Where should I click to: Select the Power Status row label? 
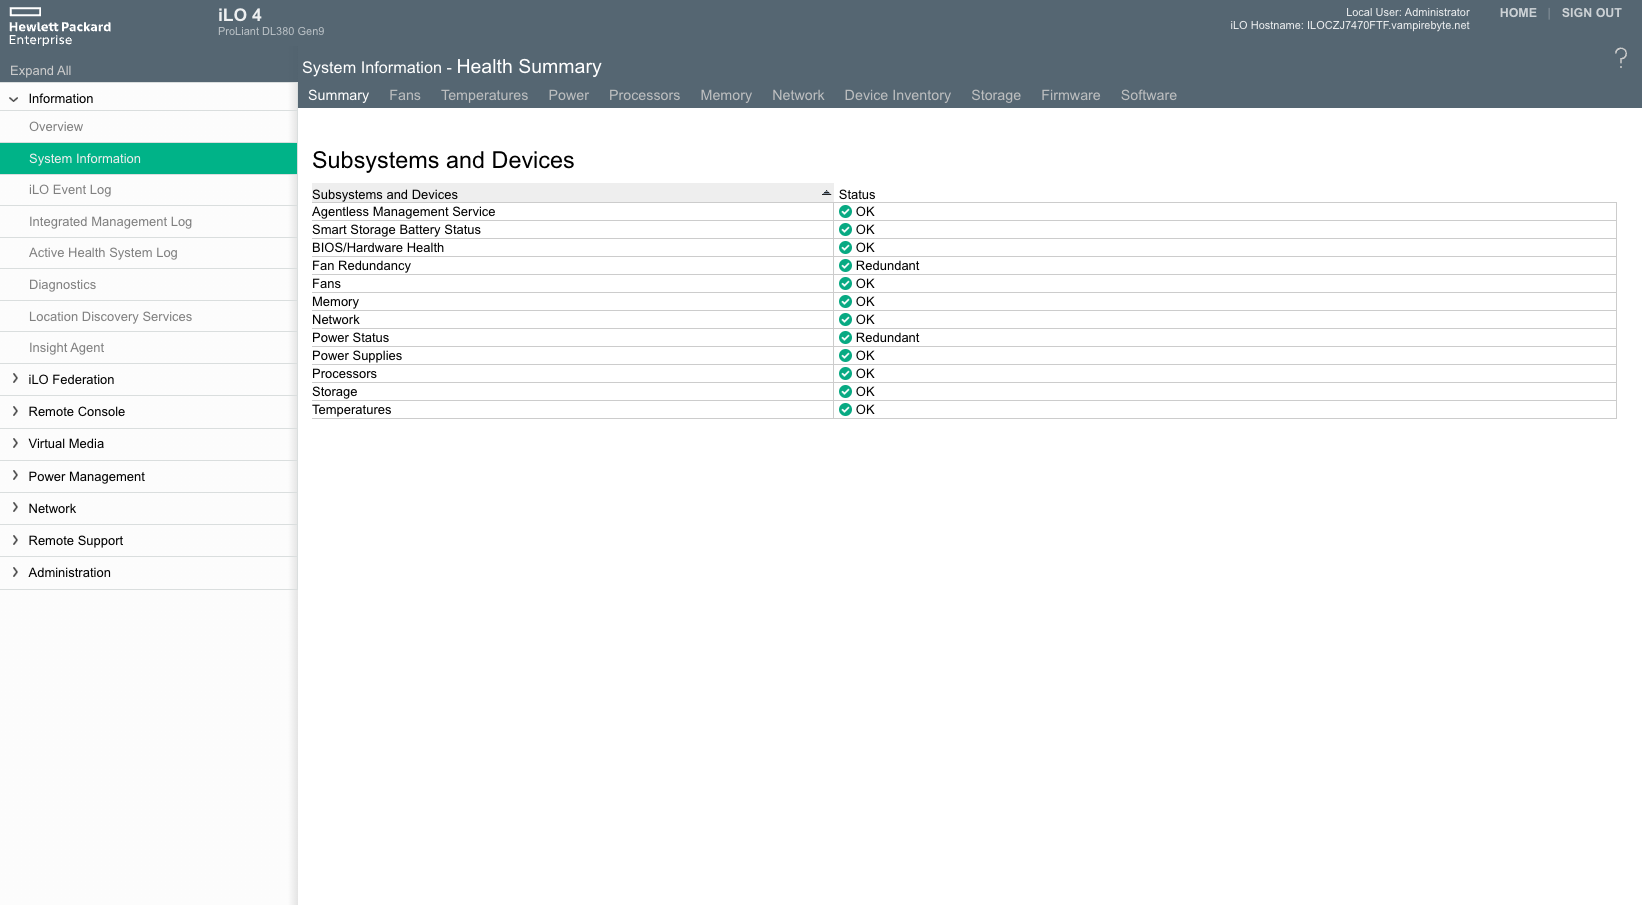point(350,338)
